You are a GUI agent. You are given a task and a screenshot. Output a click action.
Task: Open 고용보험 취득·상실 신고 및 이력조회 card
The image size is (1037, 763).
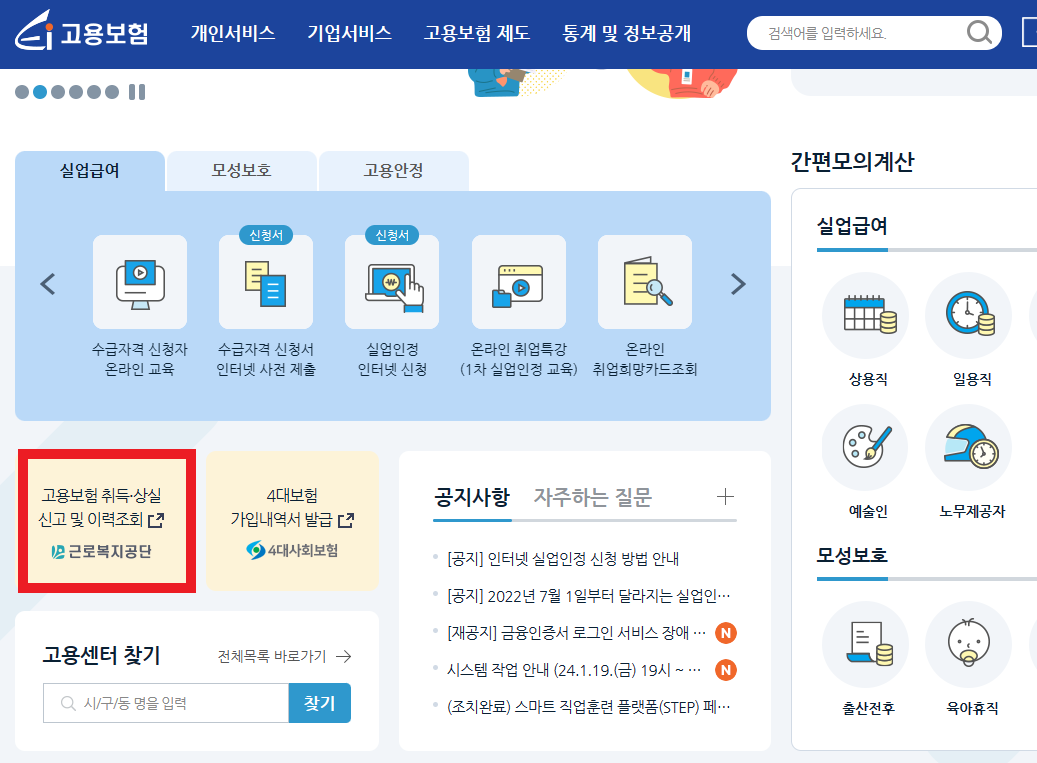106,521
